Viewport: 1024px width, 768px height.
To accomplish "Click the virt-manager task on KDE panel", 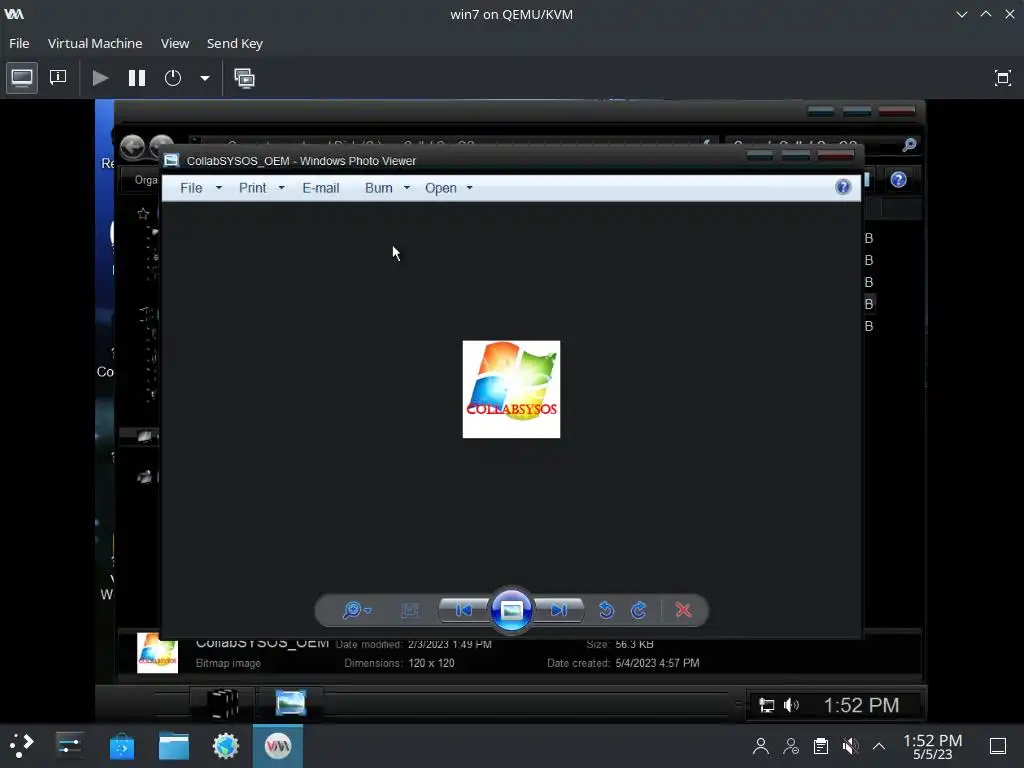I will [x=278, y=746].
